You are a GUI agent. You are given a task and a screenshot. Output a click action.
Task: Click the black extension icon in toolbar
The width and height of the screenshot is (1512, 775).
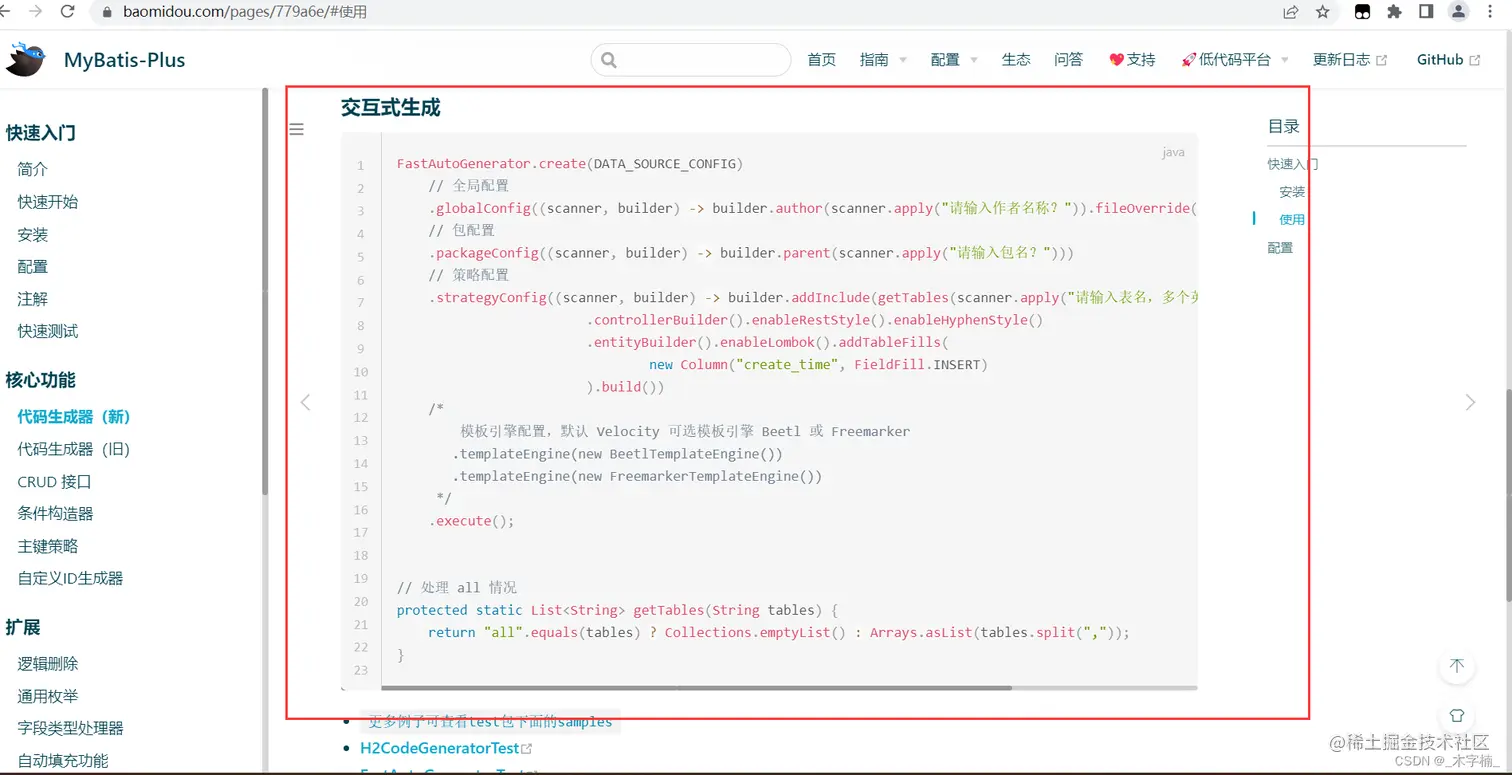[x=1362, y=12]
